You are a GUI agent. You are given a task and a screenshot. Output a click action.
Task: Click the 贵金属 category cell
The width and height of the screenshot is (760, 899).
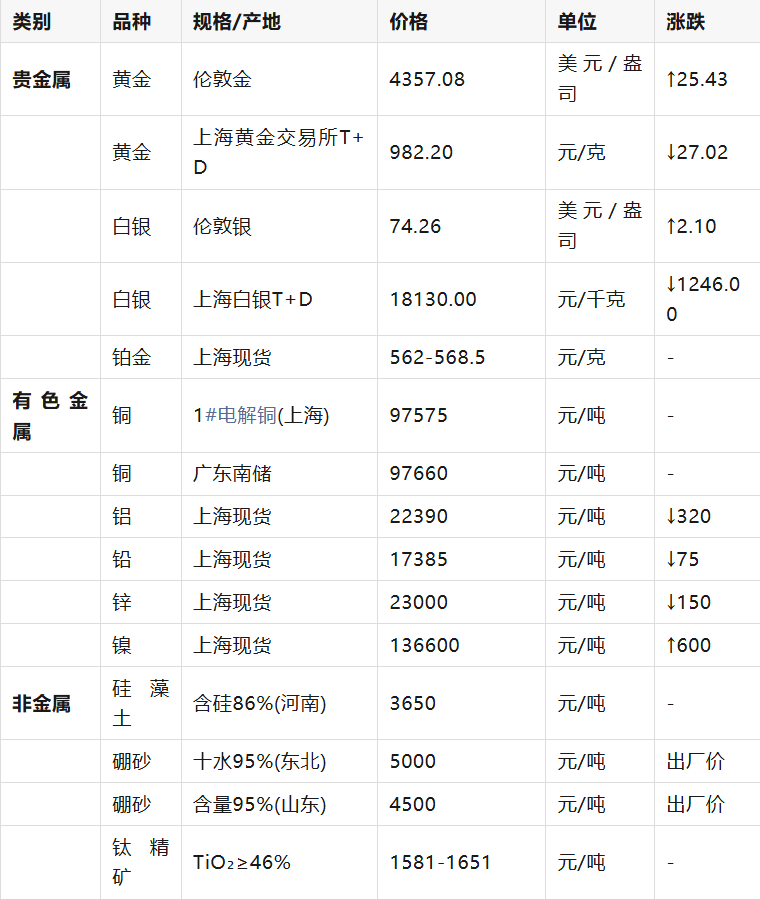click(41, 80)
